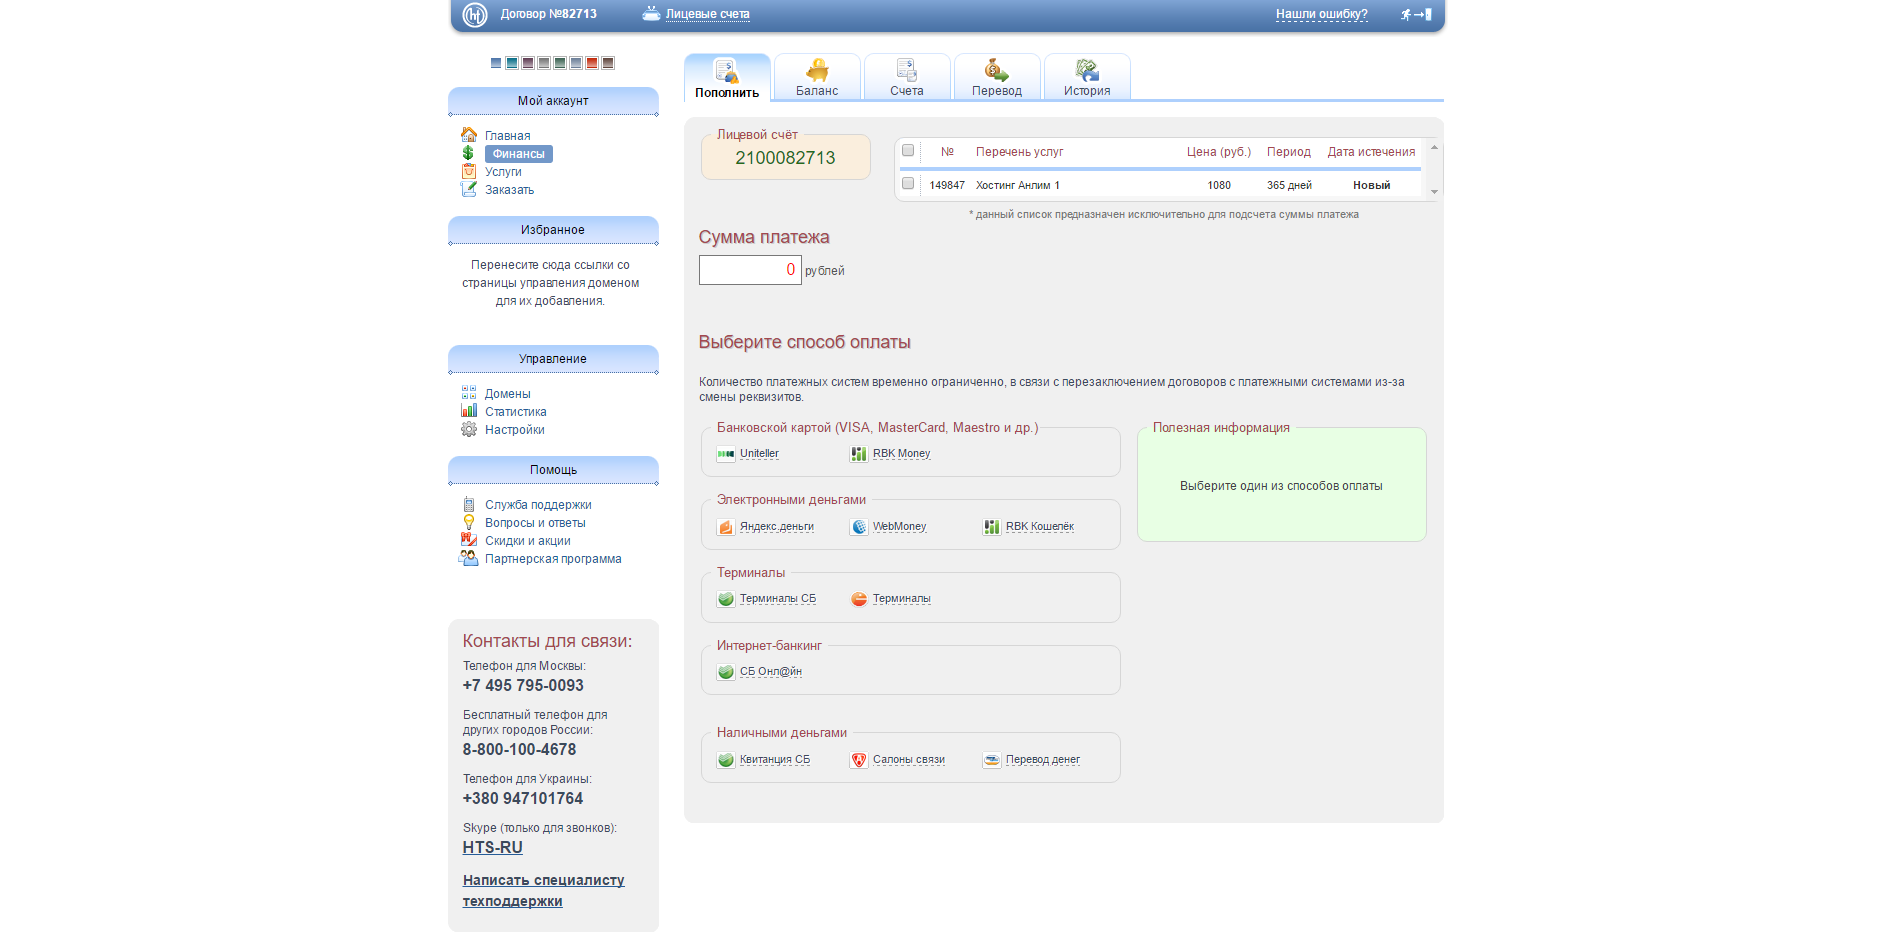This screenshot has width=1897, height=947.
Task: Click the logout icon in the header
Action: click(x=1416, y=14)
